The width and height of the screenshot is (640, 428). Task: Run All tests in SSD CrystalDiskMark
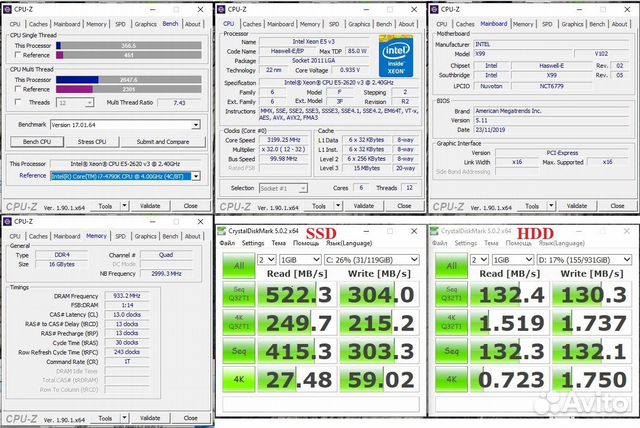239,266
